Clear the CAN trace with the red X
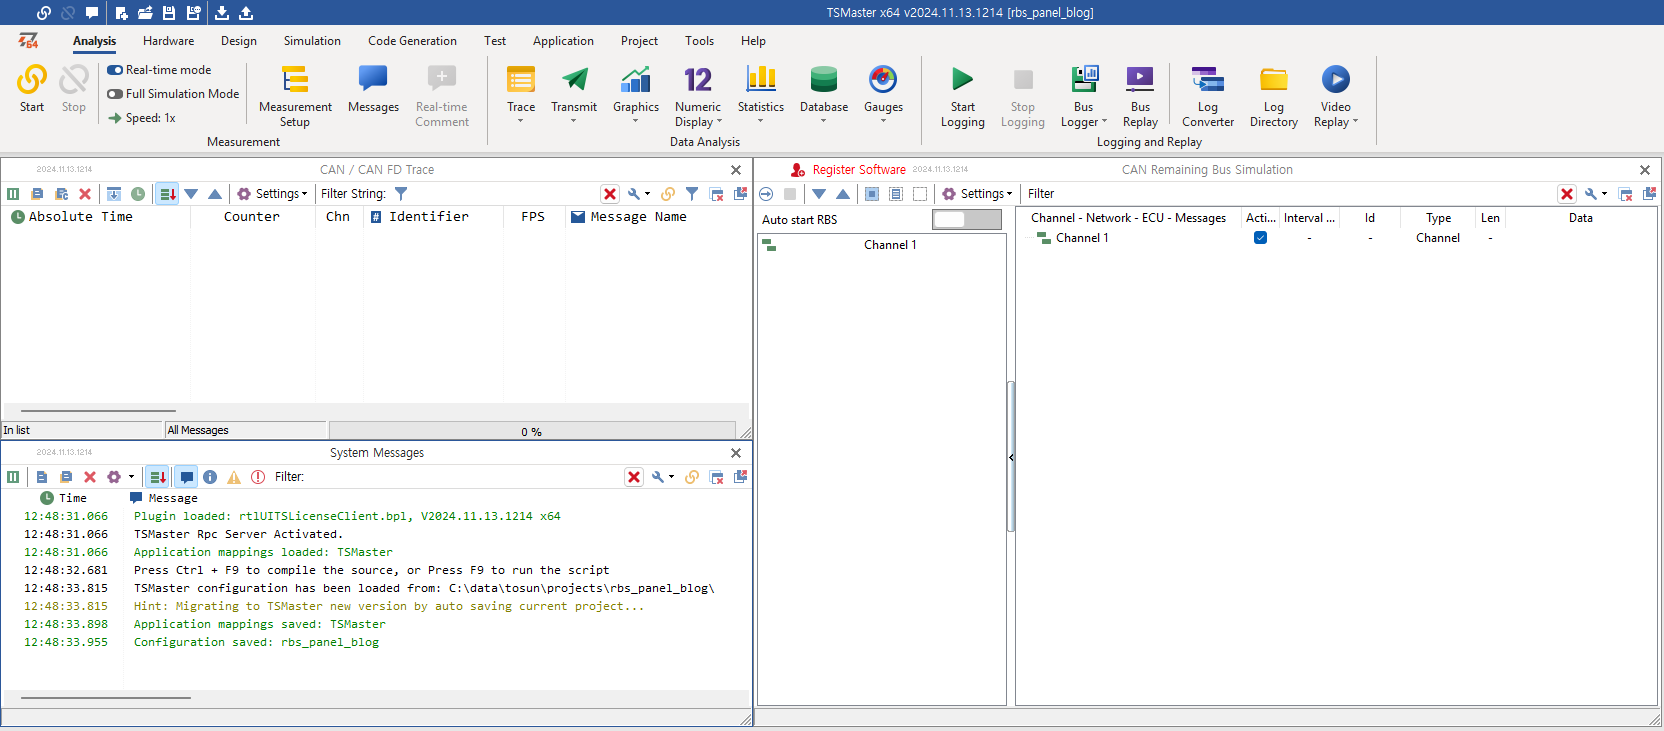This screenshot has width=1664, height=731. (85, 194)
